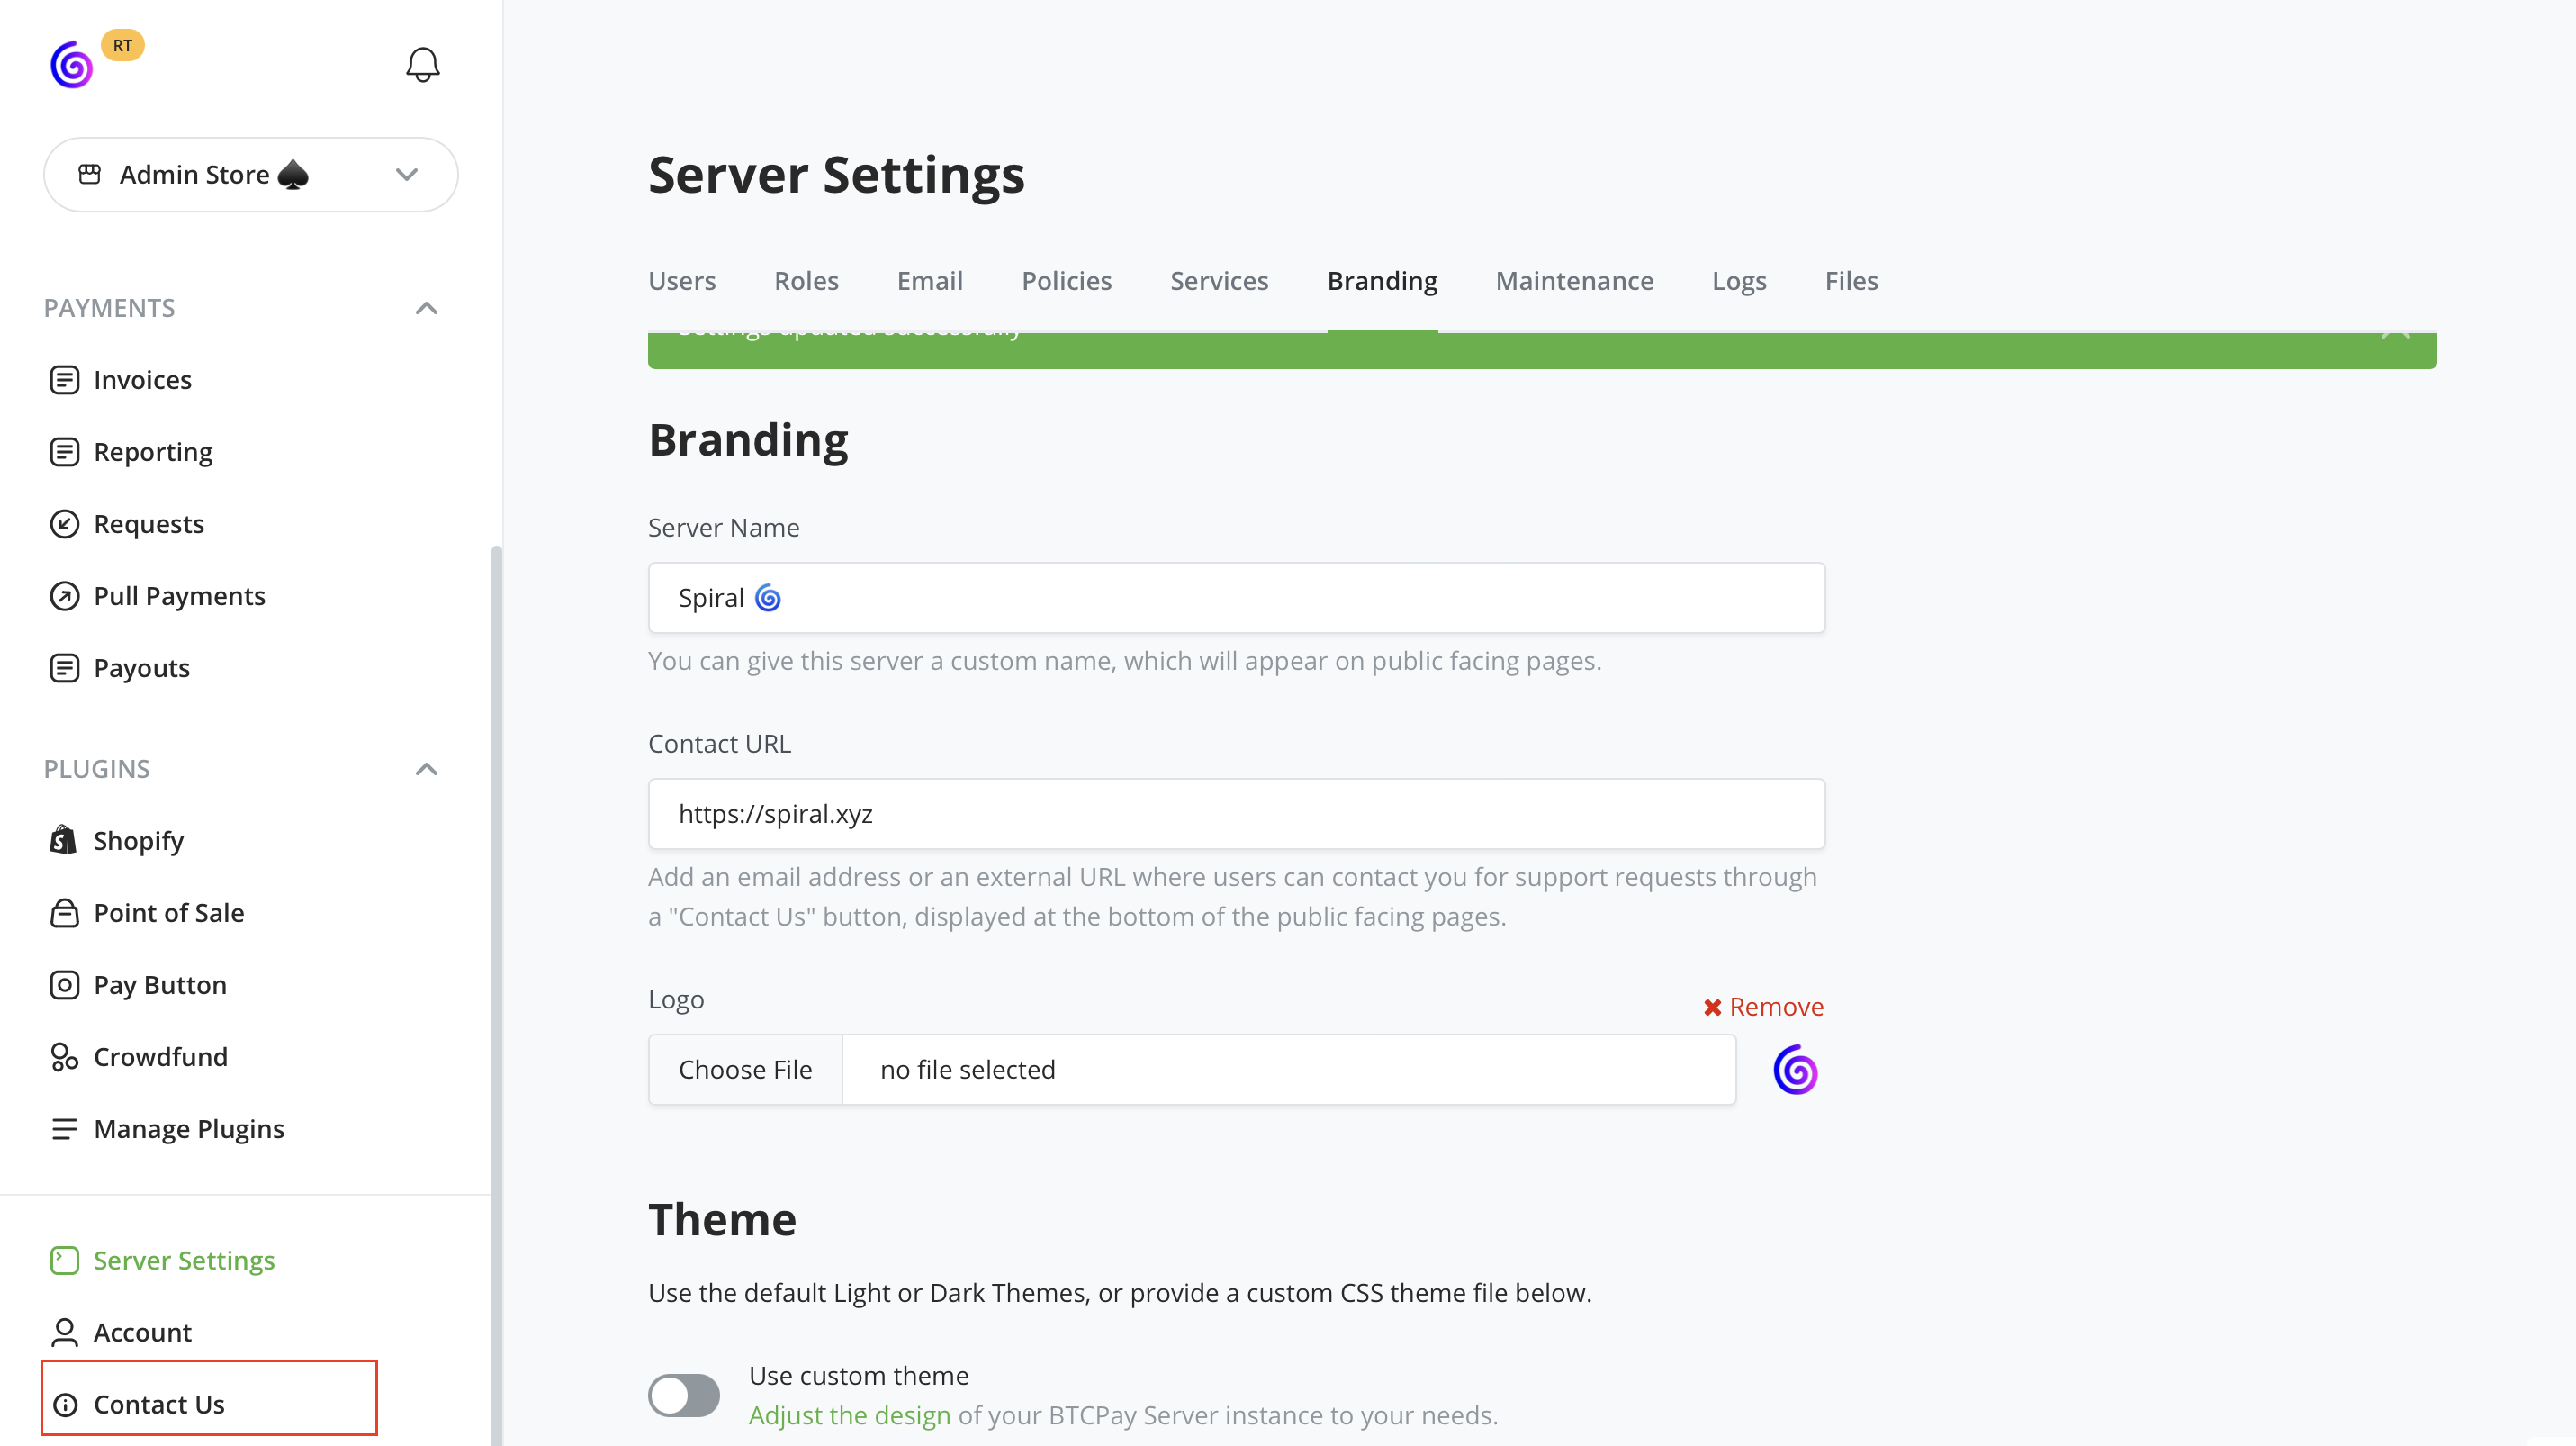Open Manage Plugins list
2576x1446 pixels.
click(x=188, y=1129)
